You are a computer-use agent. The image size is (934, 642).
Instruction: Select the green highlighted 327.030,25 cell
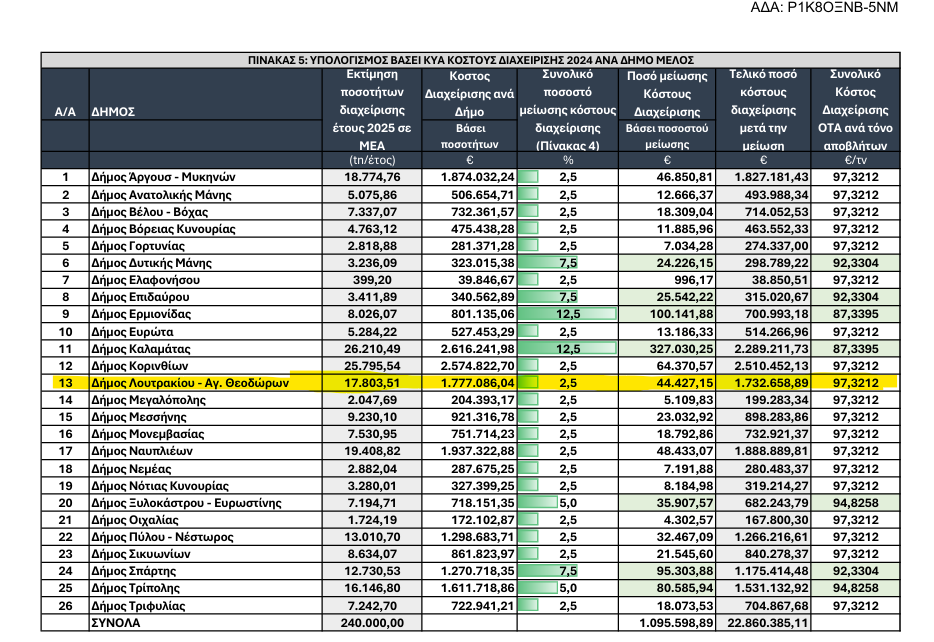point(668,348)
